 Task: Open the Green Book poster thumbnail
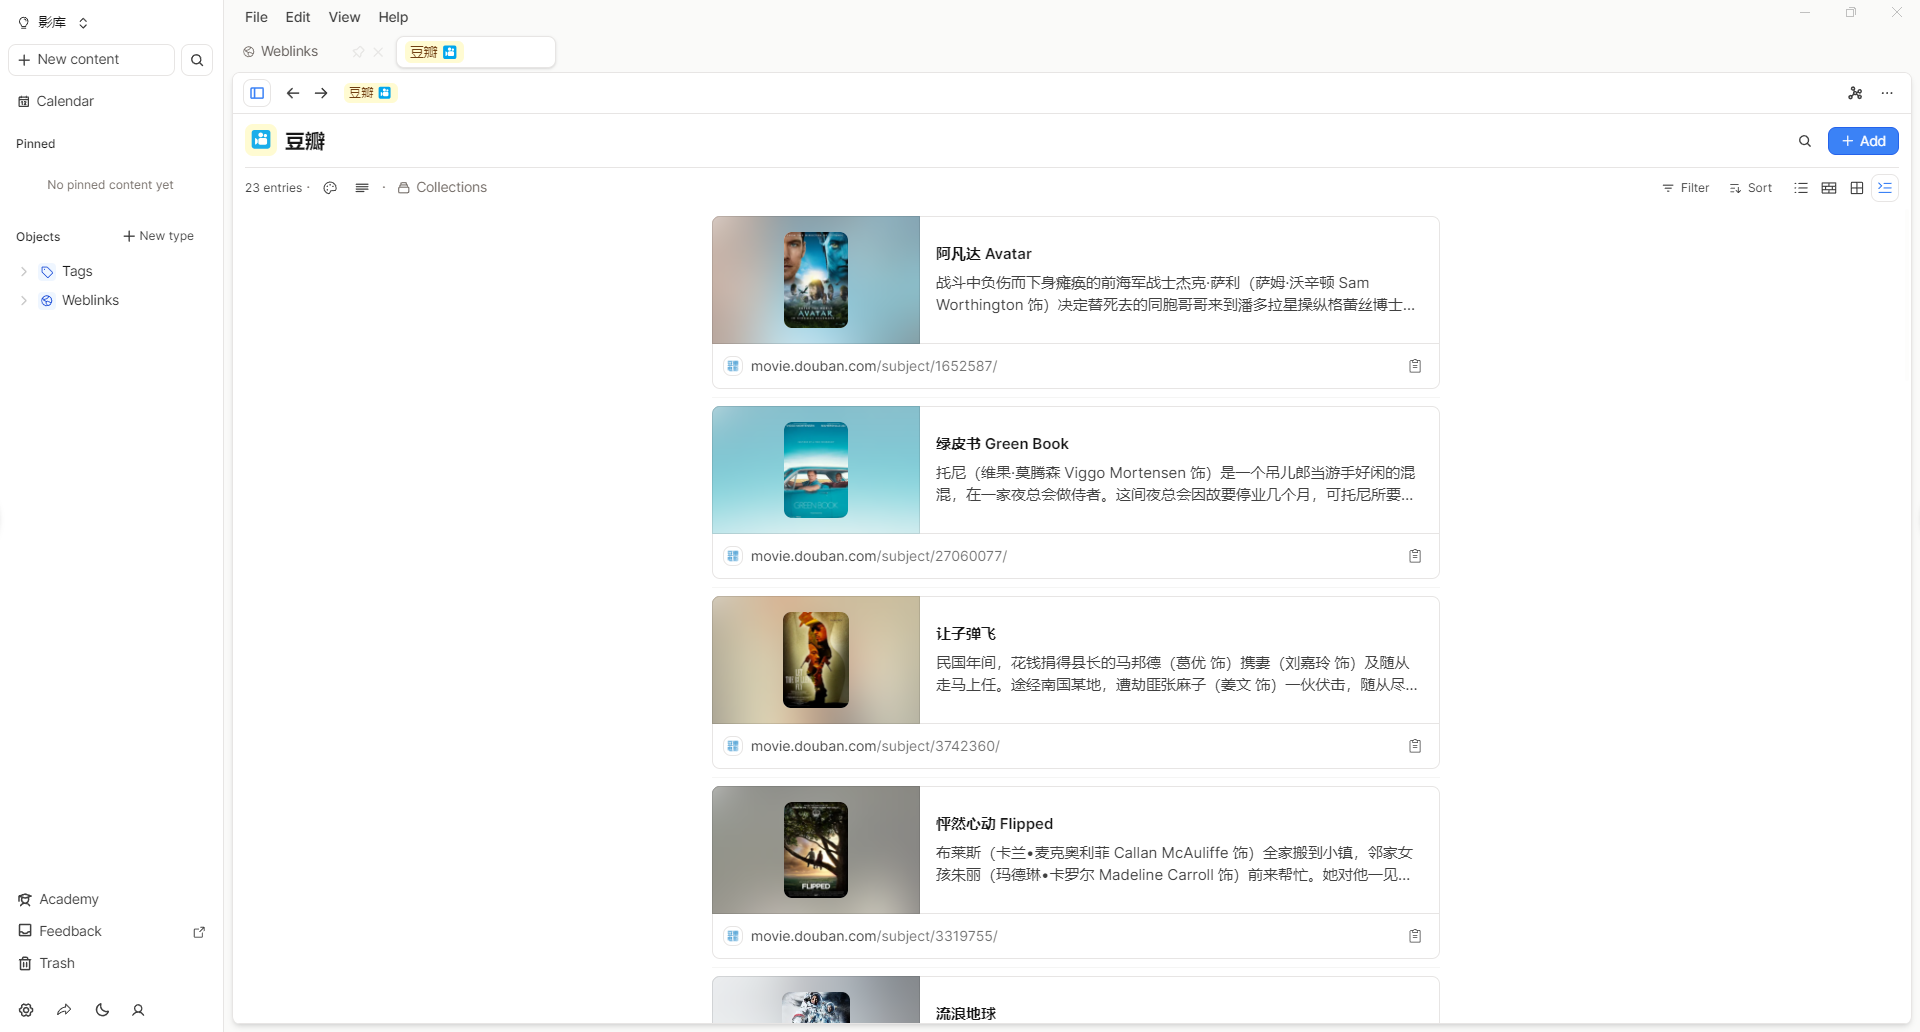(815, 470)
